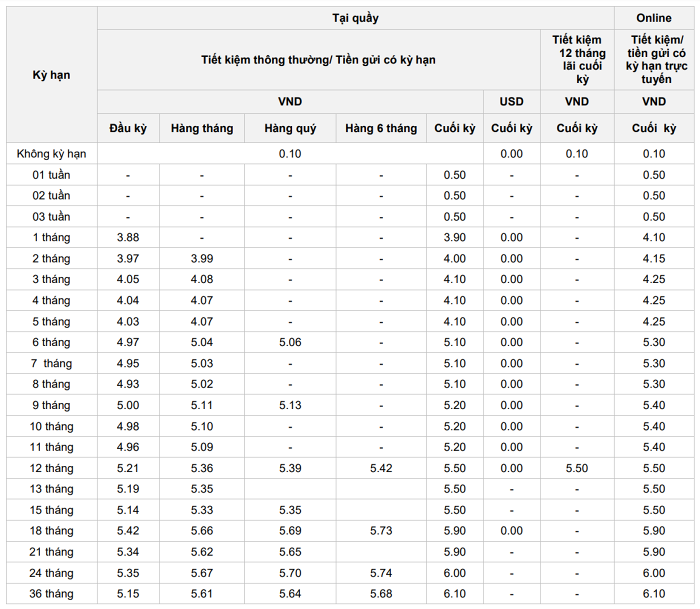Click the 'Kỳ hạn' column header
The height and width of the screenshot is (609, 700).
(x=51, y=75)
